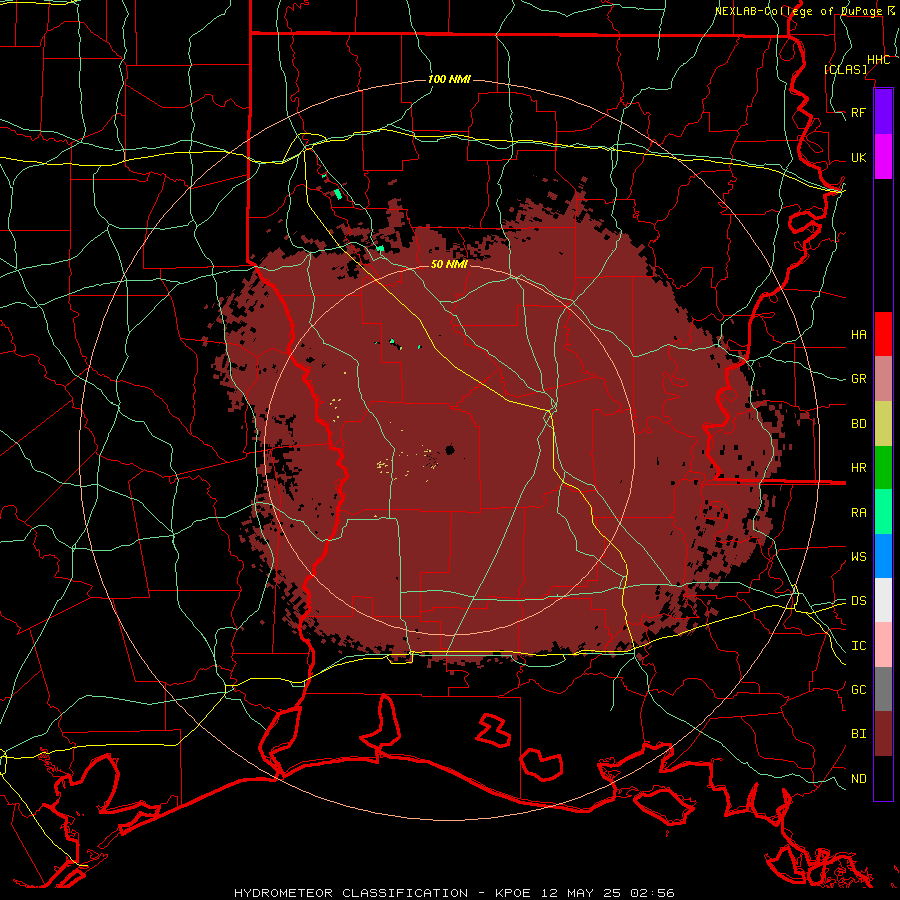Select the BI legend label

point(859,734)
